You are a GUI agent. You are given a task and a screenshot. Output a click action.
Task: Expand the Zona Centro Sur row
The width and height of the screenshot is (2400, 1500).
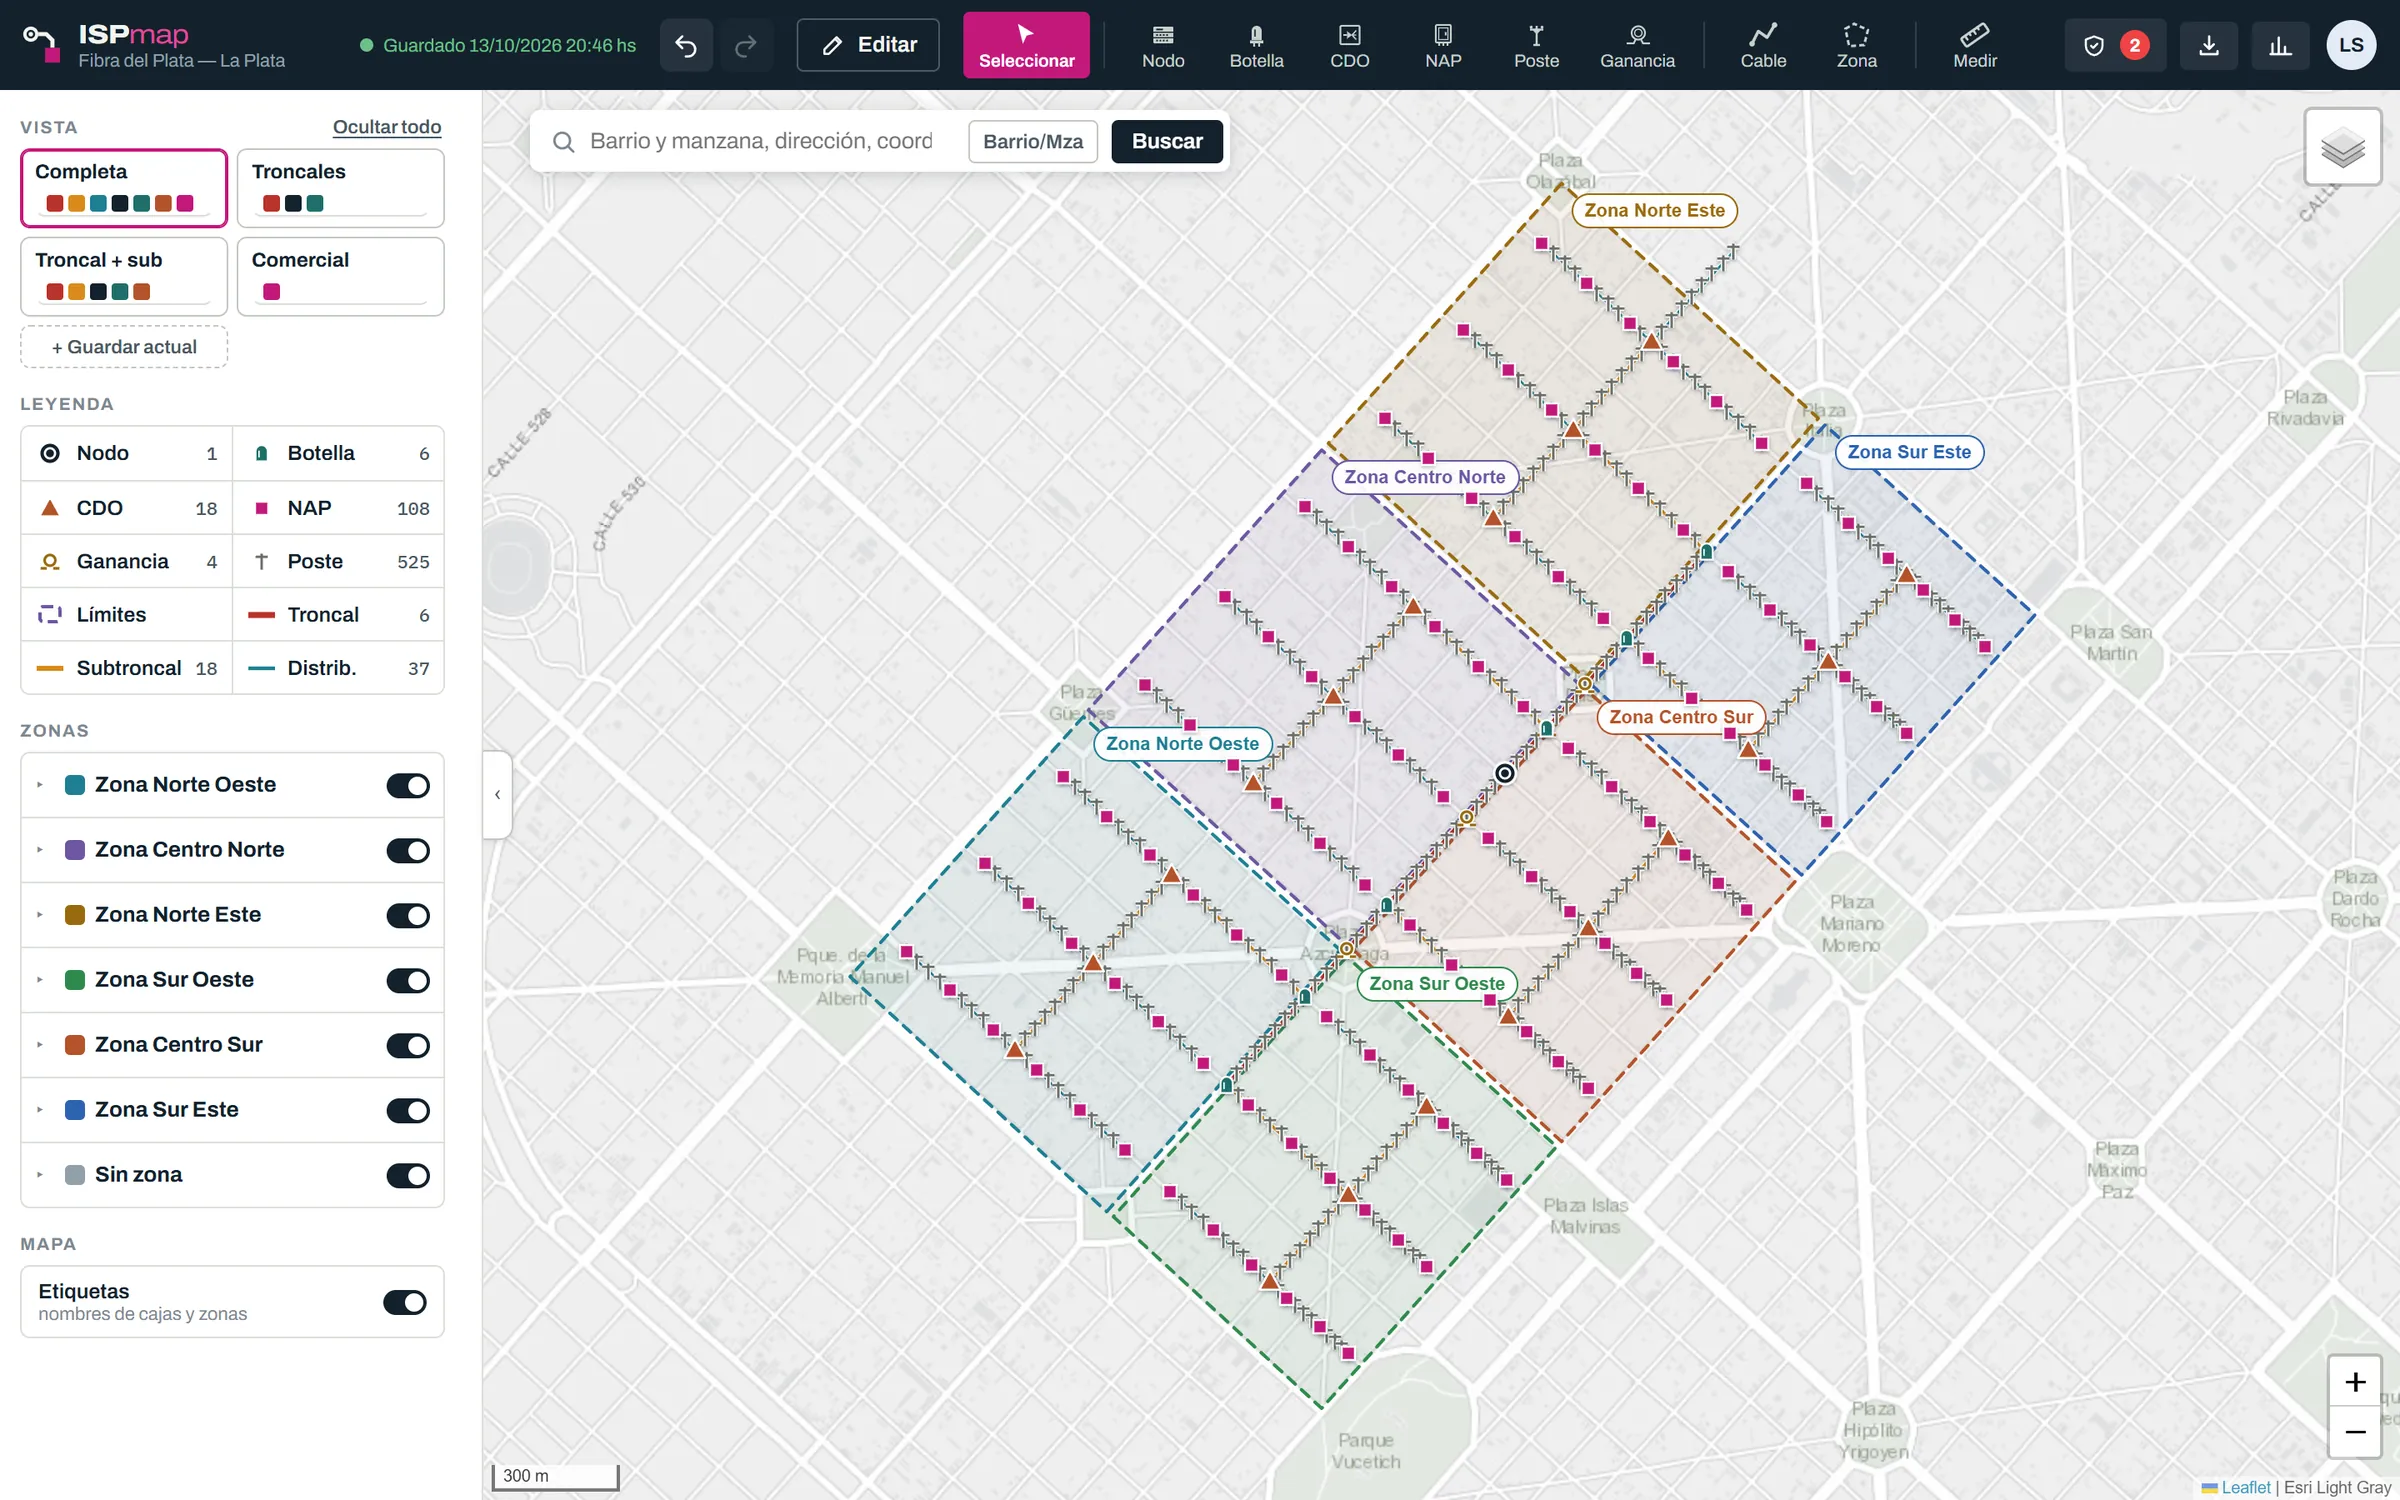pos(40,1045)
